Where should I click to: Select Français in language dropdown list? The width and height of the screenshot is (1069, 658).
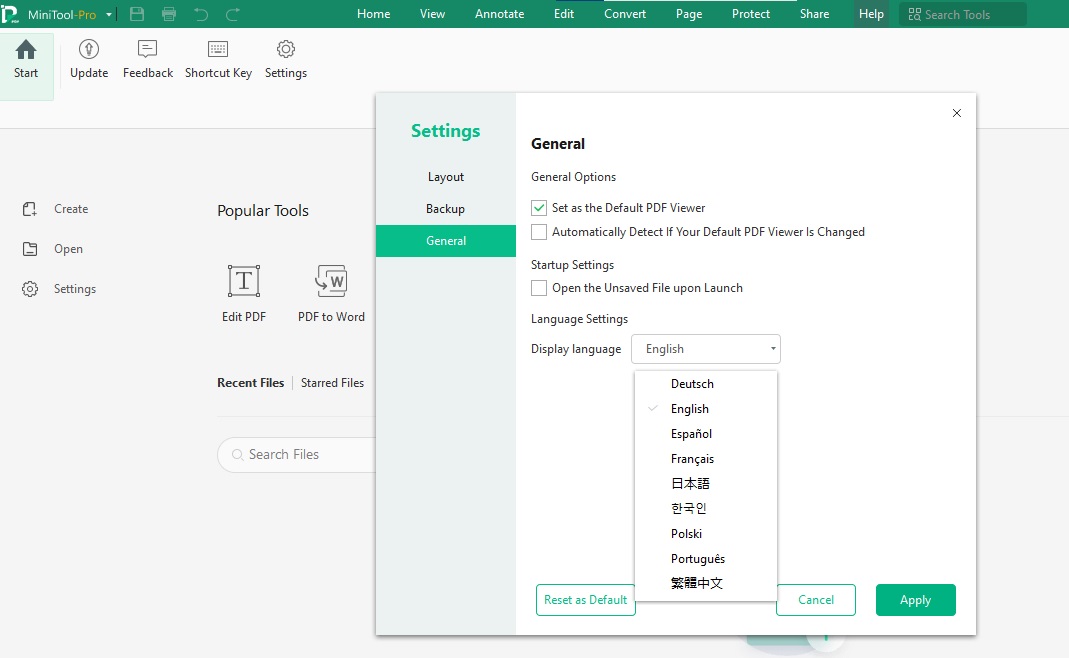pyautogui.click(x=692, y=459)
